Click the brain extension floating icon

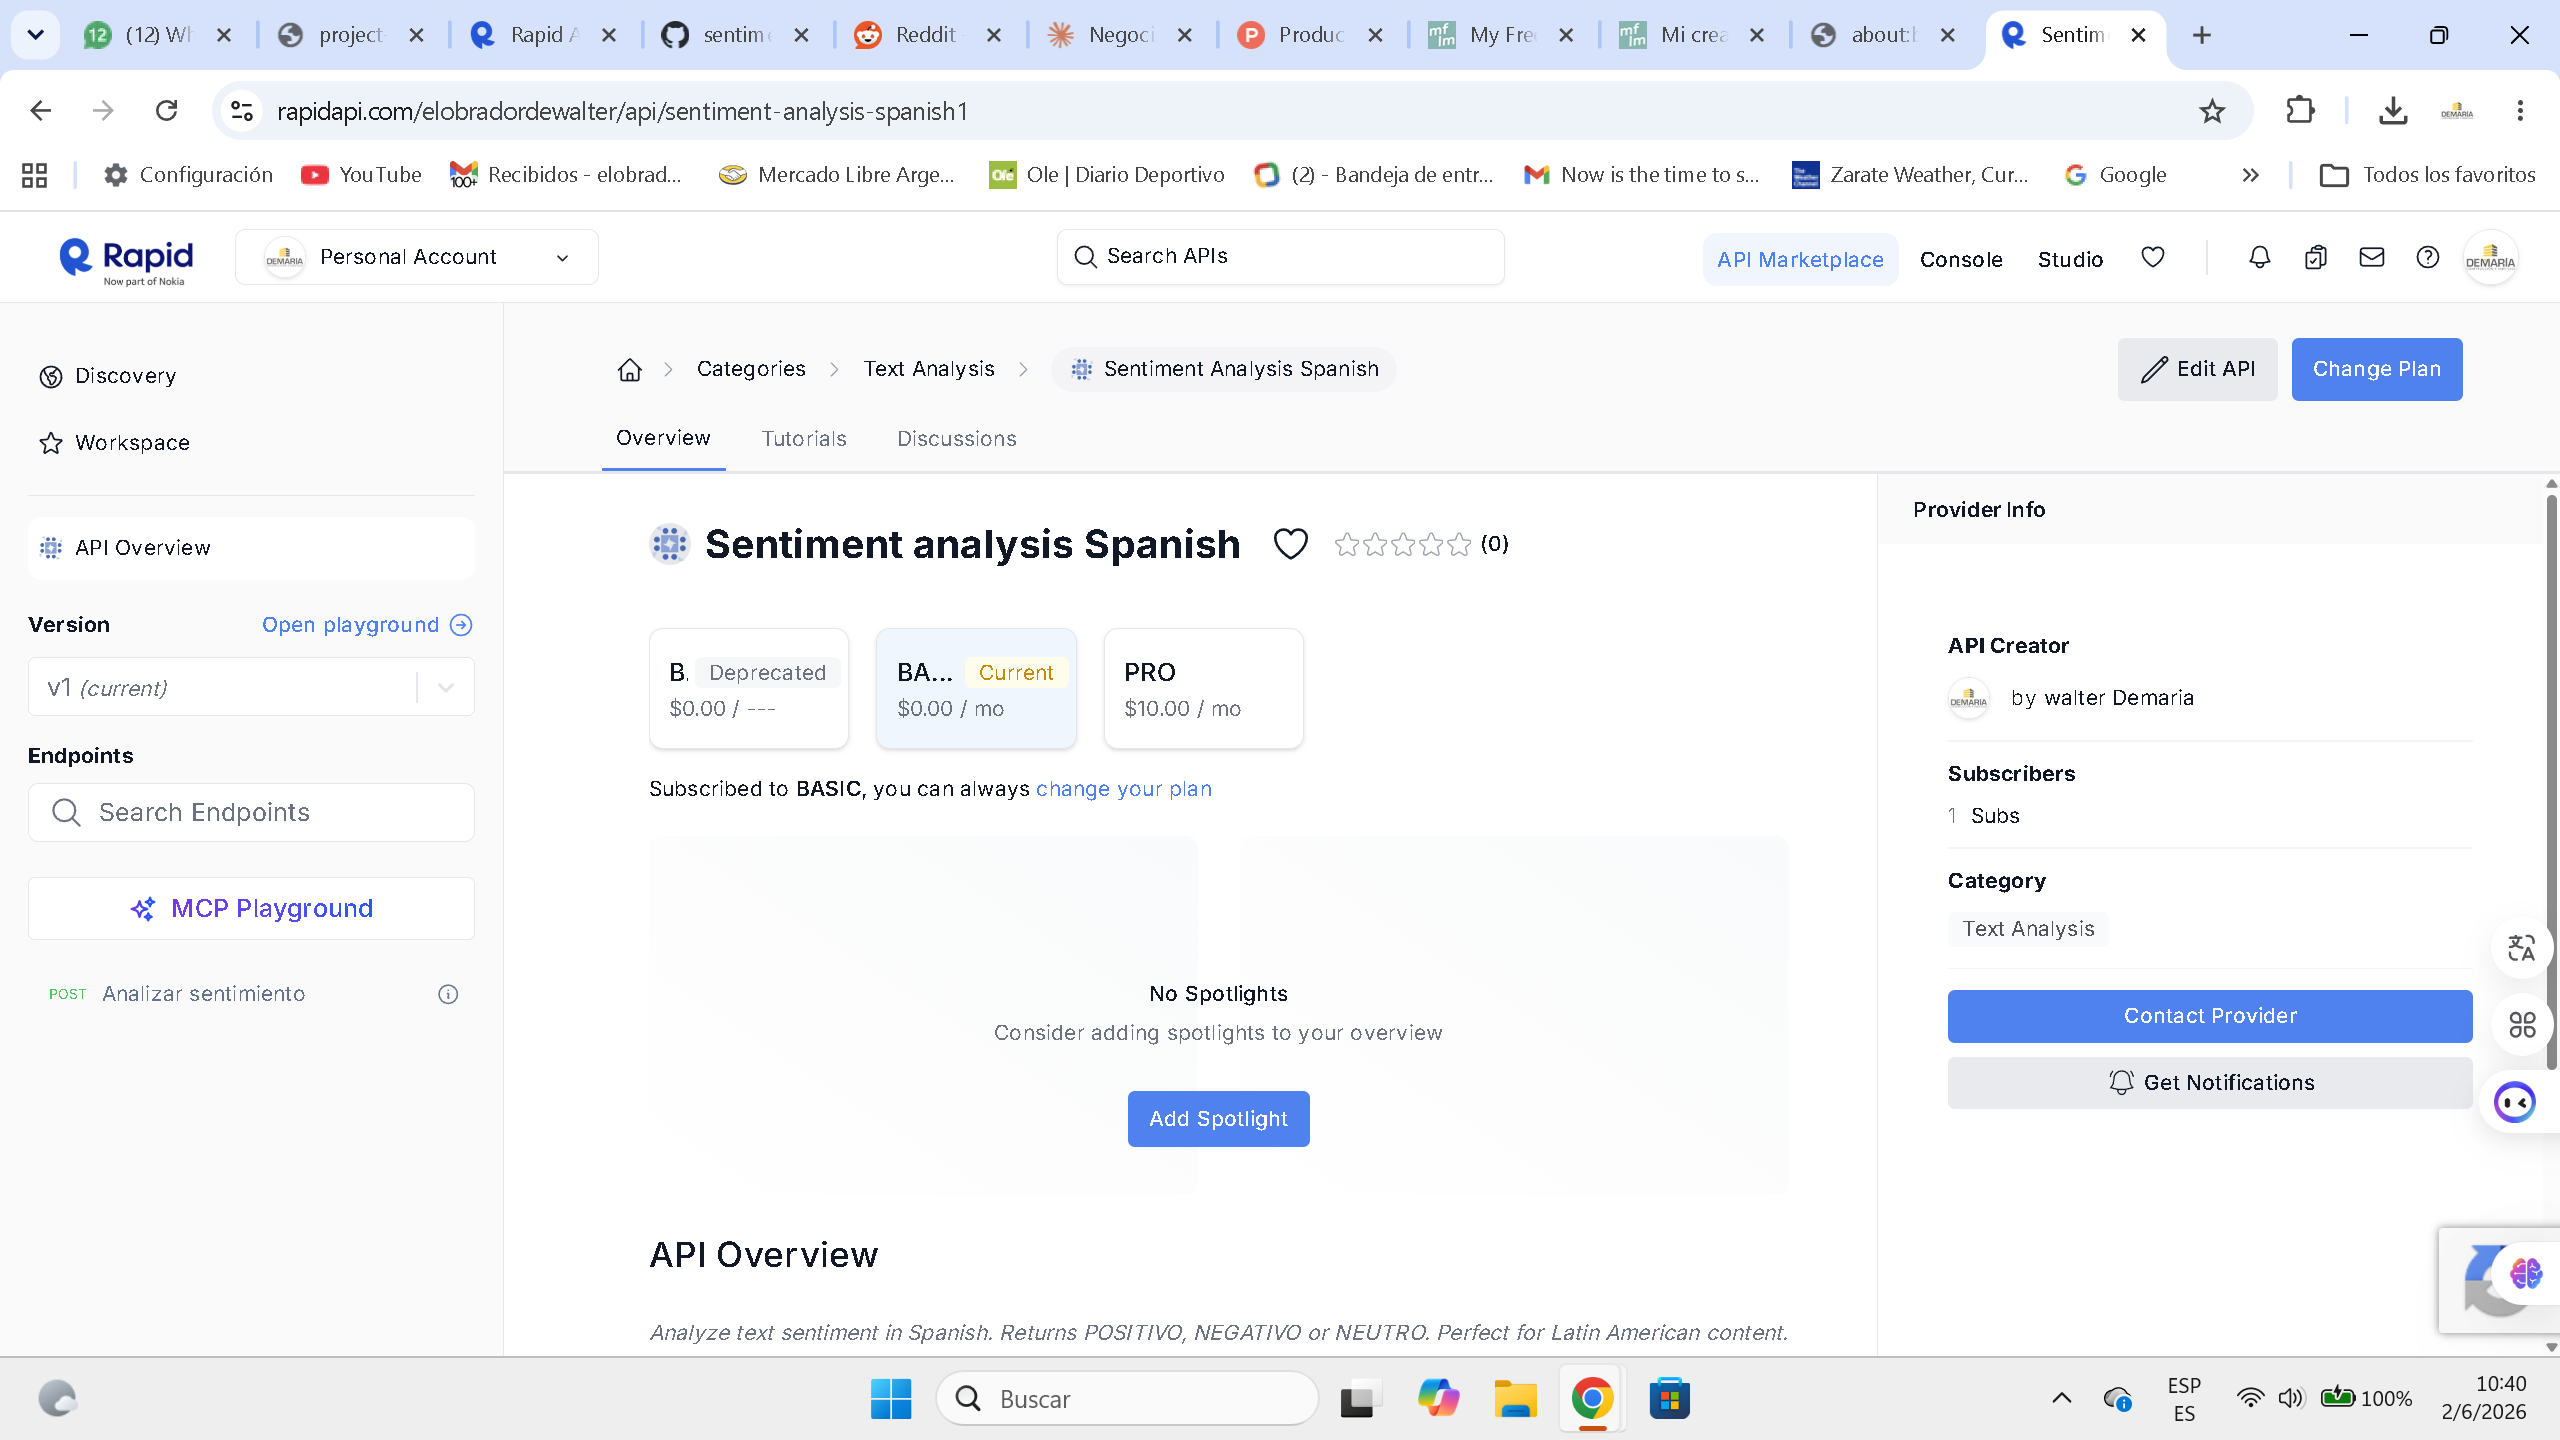2526,1273
